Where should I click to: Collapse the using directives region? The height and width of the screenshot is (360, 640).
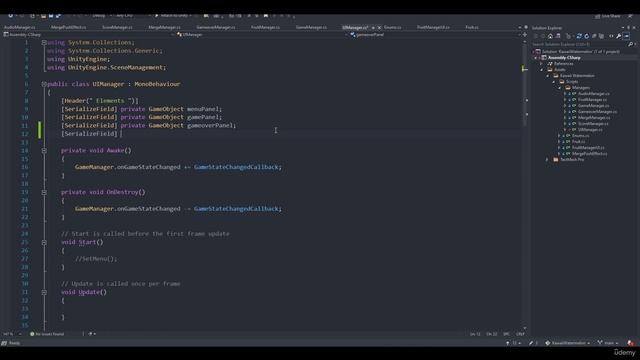[x=44, y=42]
